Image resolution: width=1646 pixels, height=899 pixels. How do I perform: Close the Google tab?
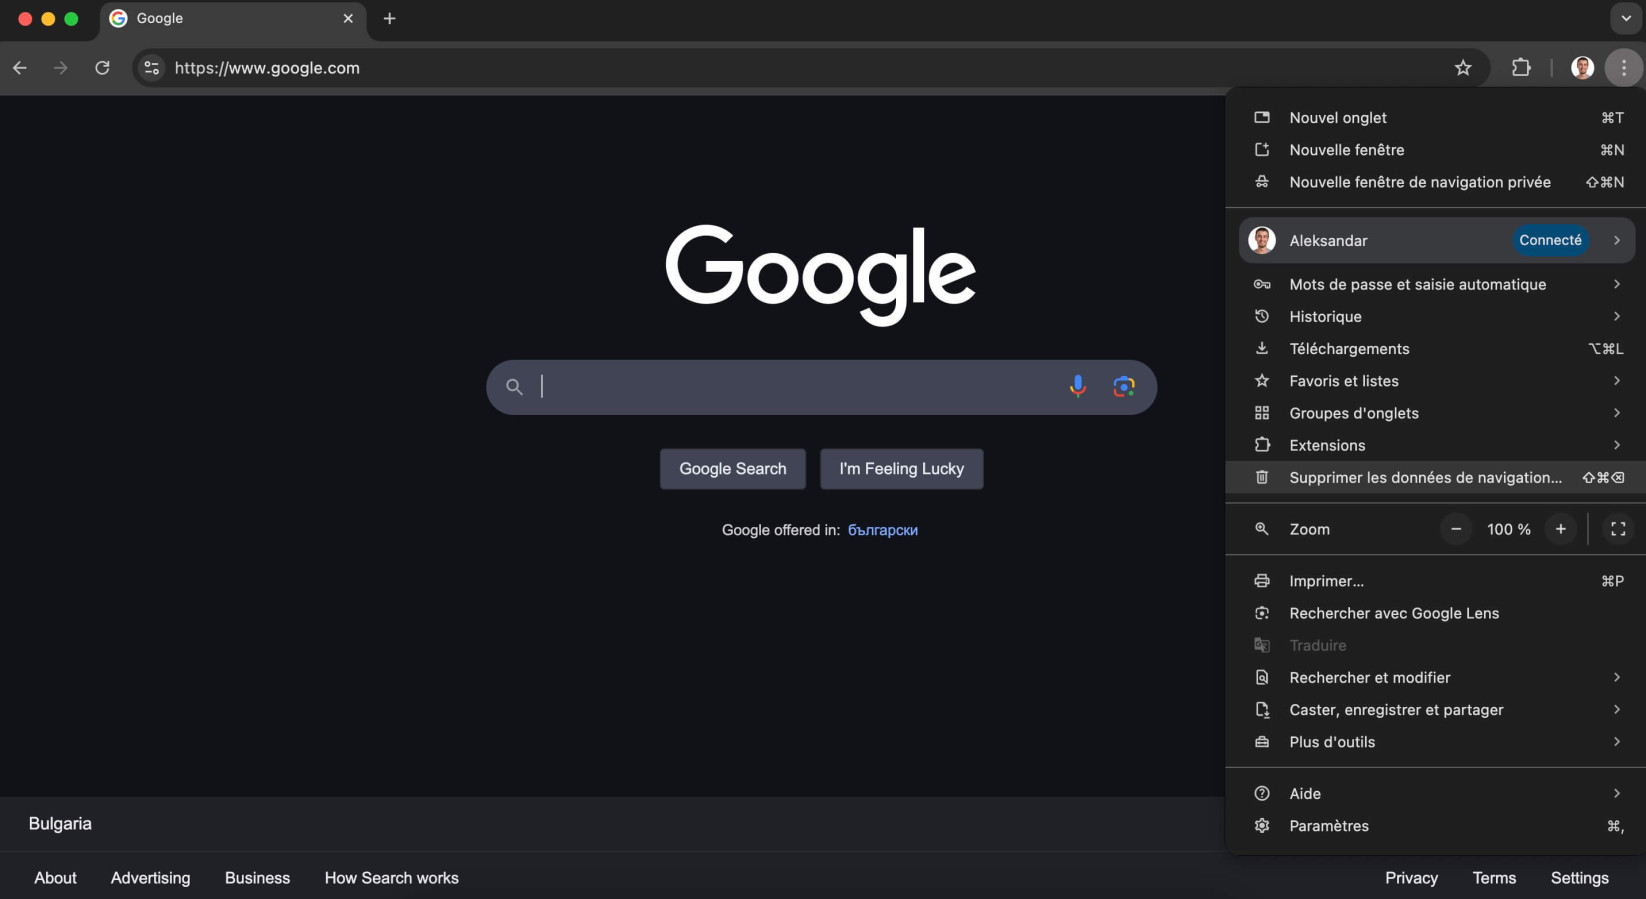tap(348, 18)
